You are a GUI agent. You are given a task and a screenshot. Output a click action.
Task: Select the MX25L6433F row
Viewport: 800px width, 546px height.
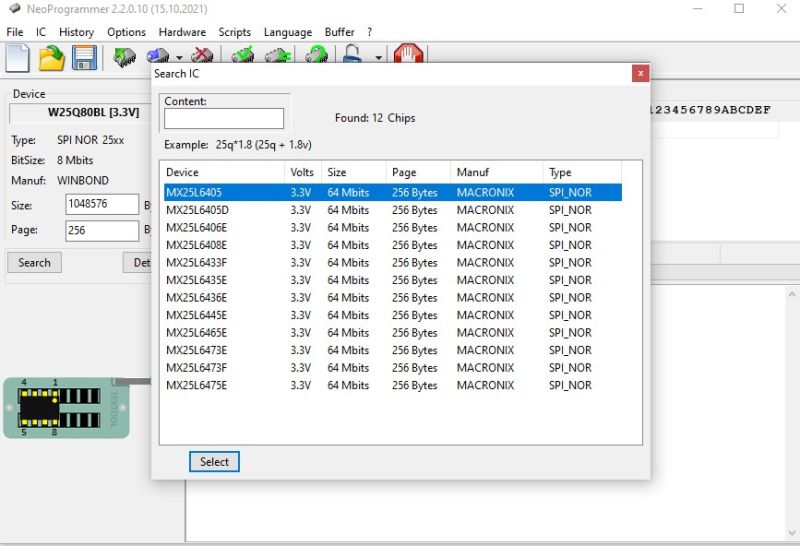pyautogui.click(x=393, y=263)
